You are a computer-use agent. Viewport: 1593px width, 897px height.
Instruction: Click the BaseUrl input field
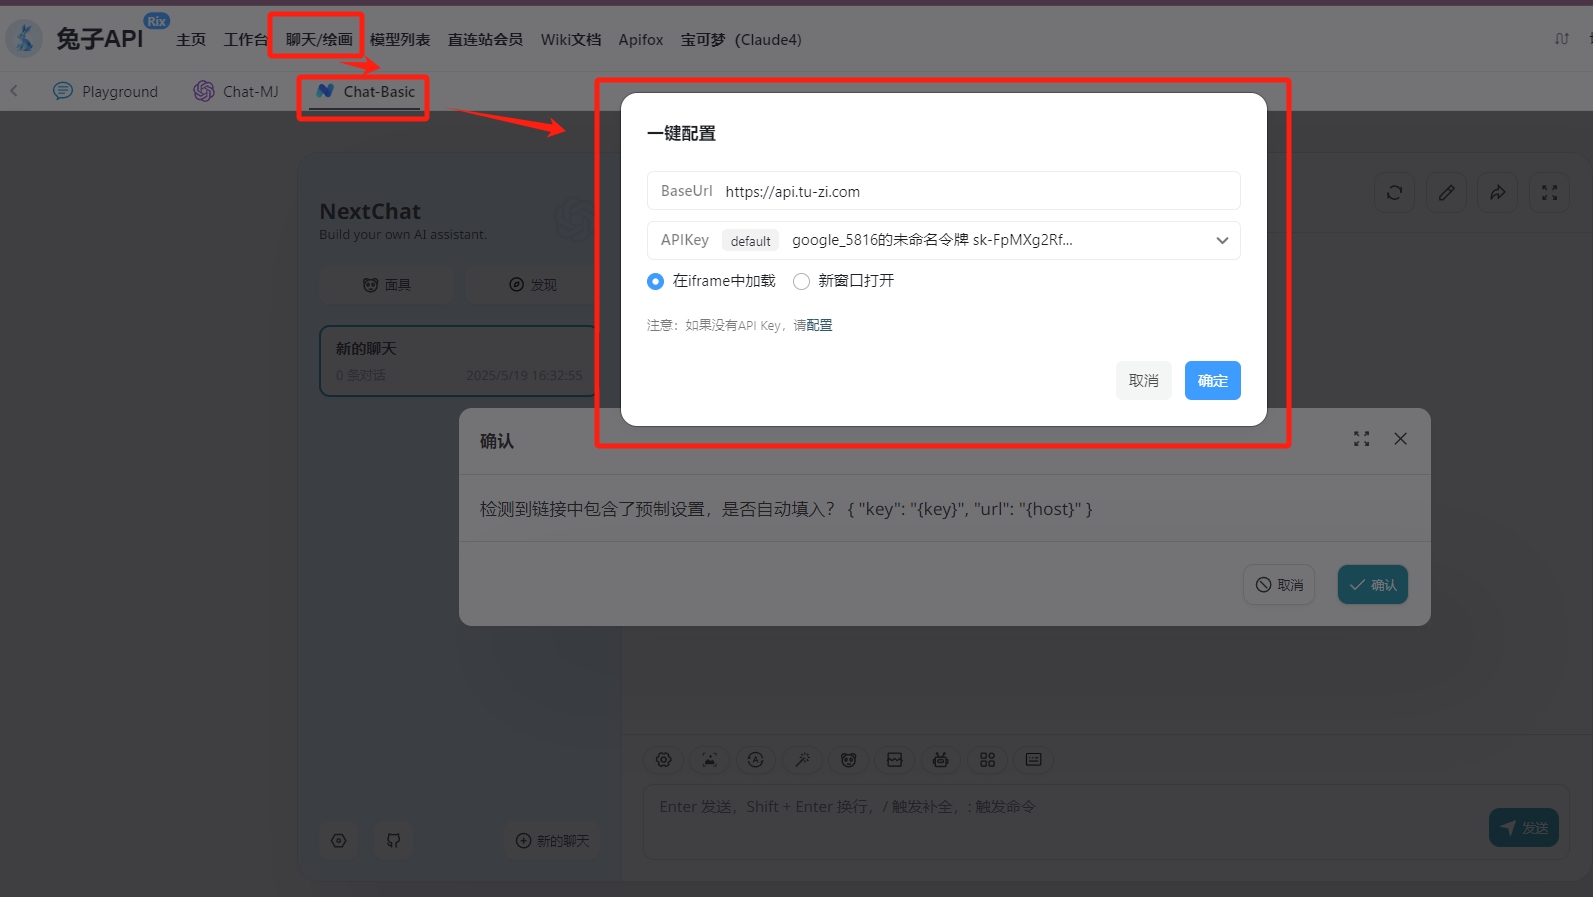click(975, 192)
